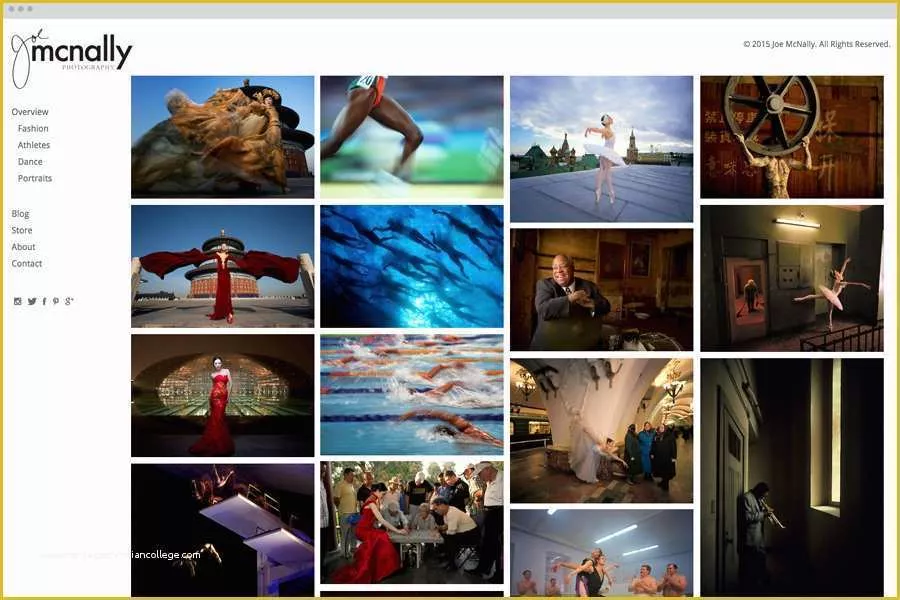Visit the Store link
This screenshot has width=900, height=600.
pyautogui.click(x=22, y=230)
